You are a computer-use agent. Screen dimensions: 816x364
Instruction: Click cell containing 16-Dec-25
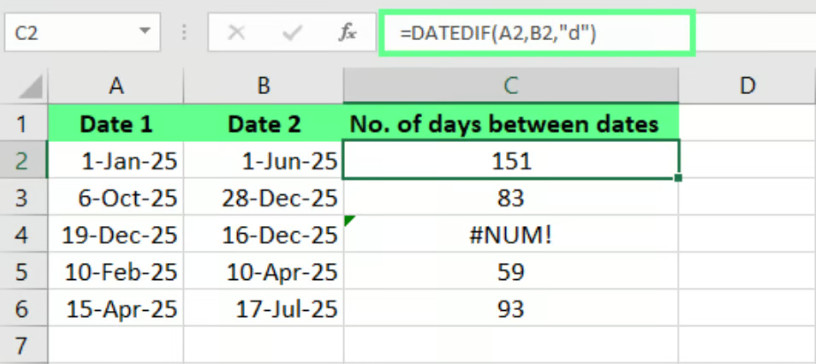264,235
